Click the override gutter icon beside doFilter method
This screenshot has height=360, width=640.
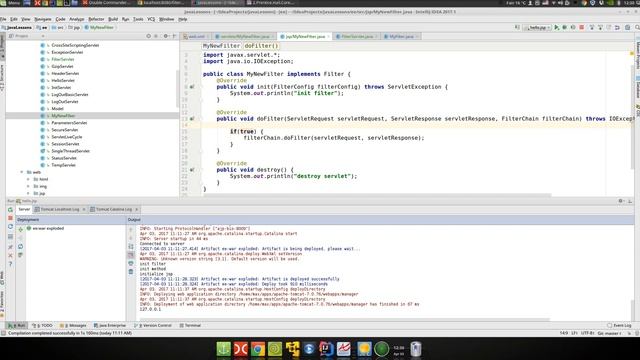(x=192, y=119)
